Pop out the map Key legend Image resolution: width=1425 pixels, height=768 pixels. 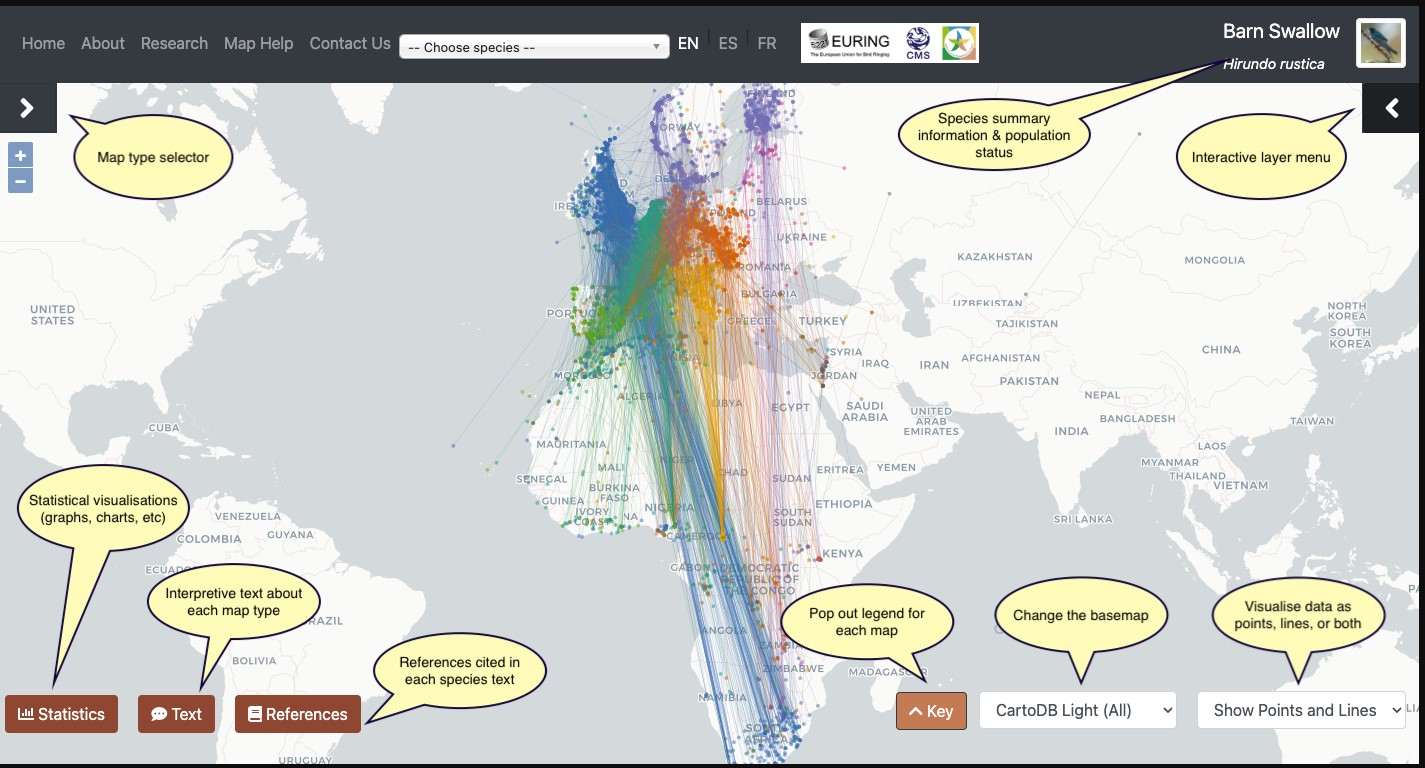coord(931,711)
